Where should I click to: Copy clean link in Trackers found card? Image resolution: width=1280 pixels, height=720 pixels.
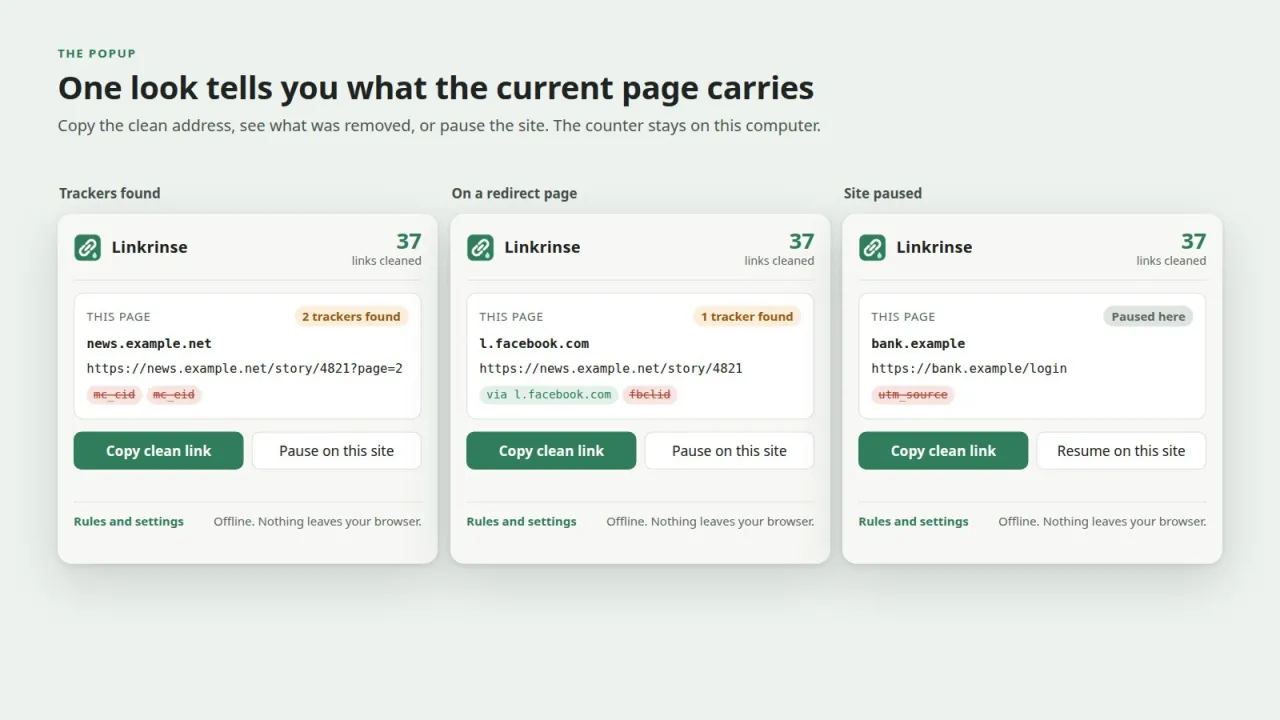[158, 451]
